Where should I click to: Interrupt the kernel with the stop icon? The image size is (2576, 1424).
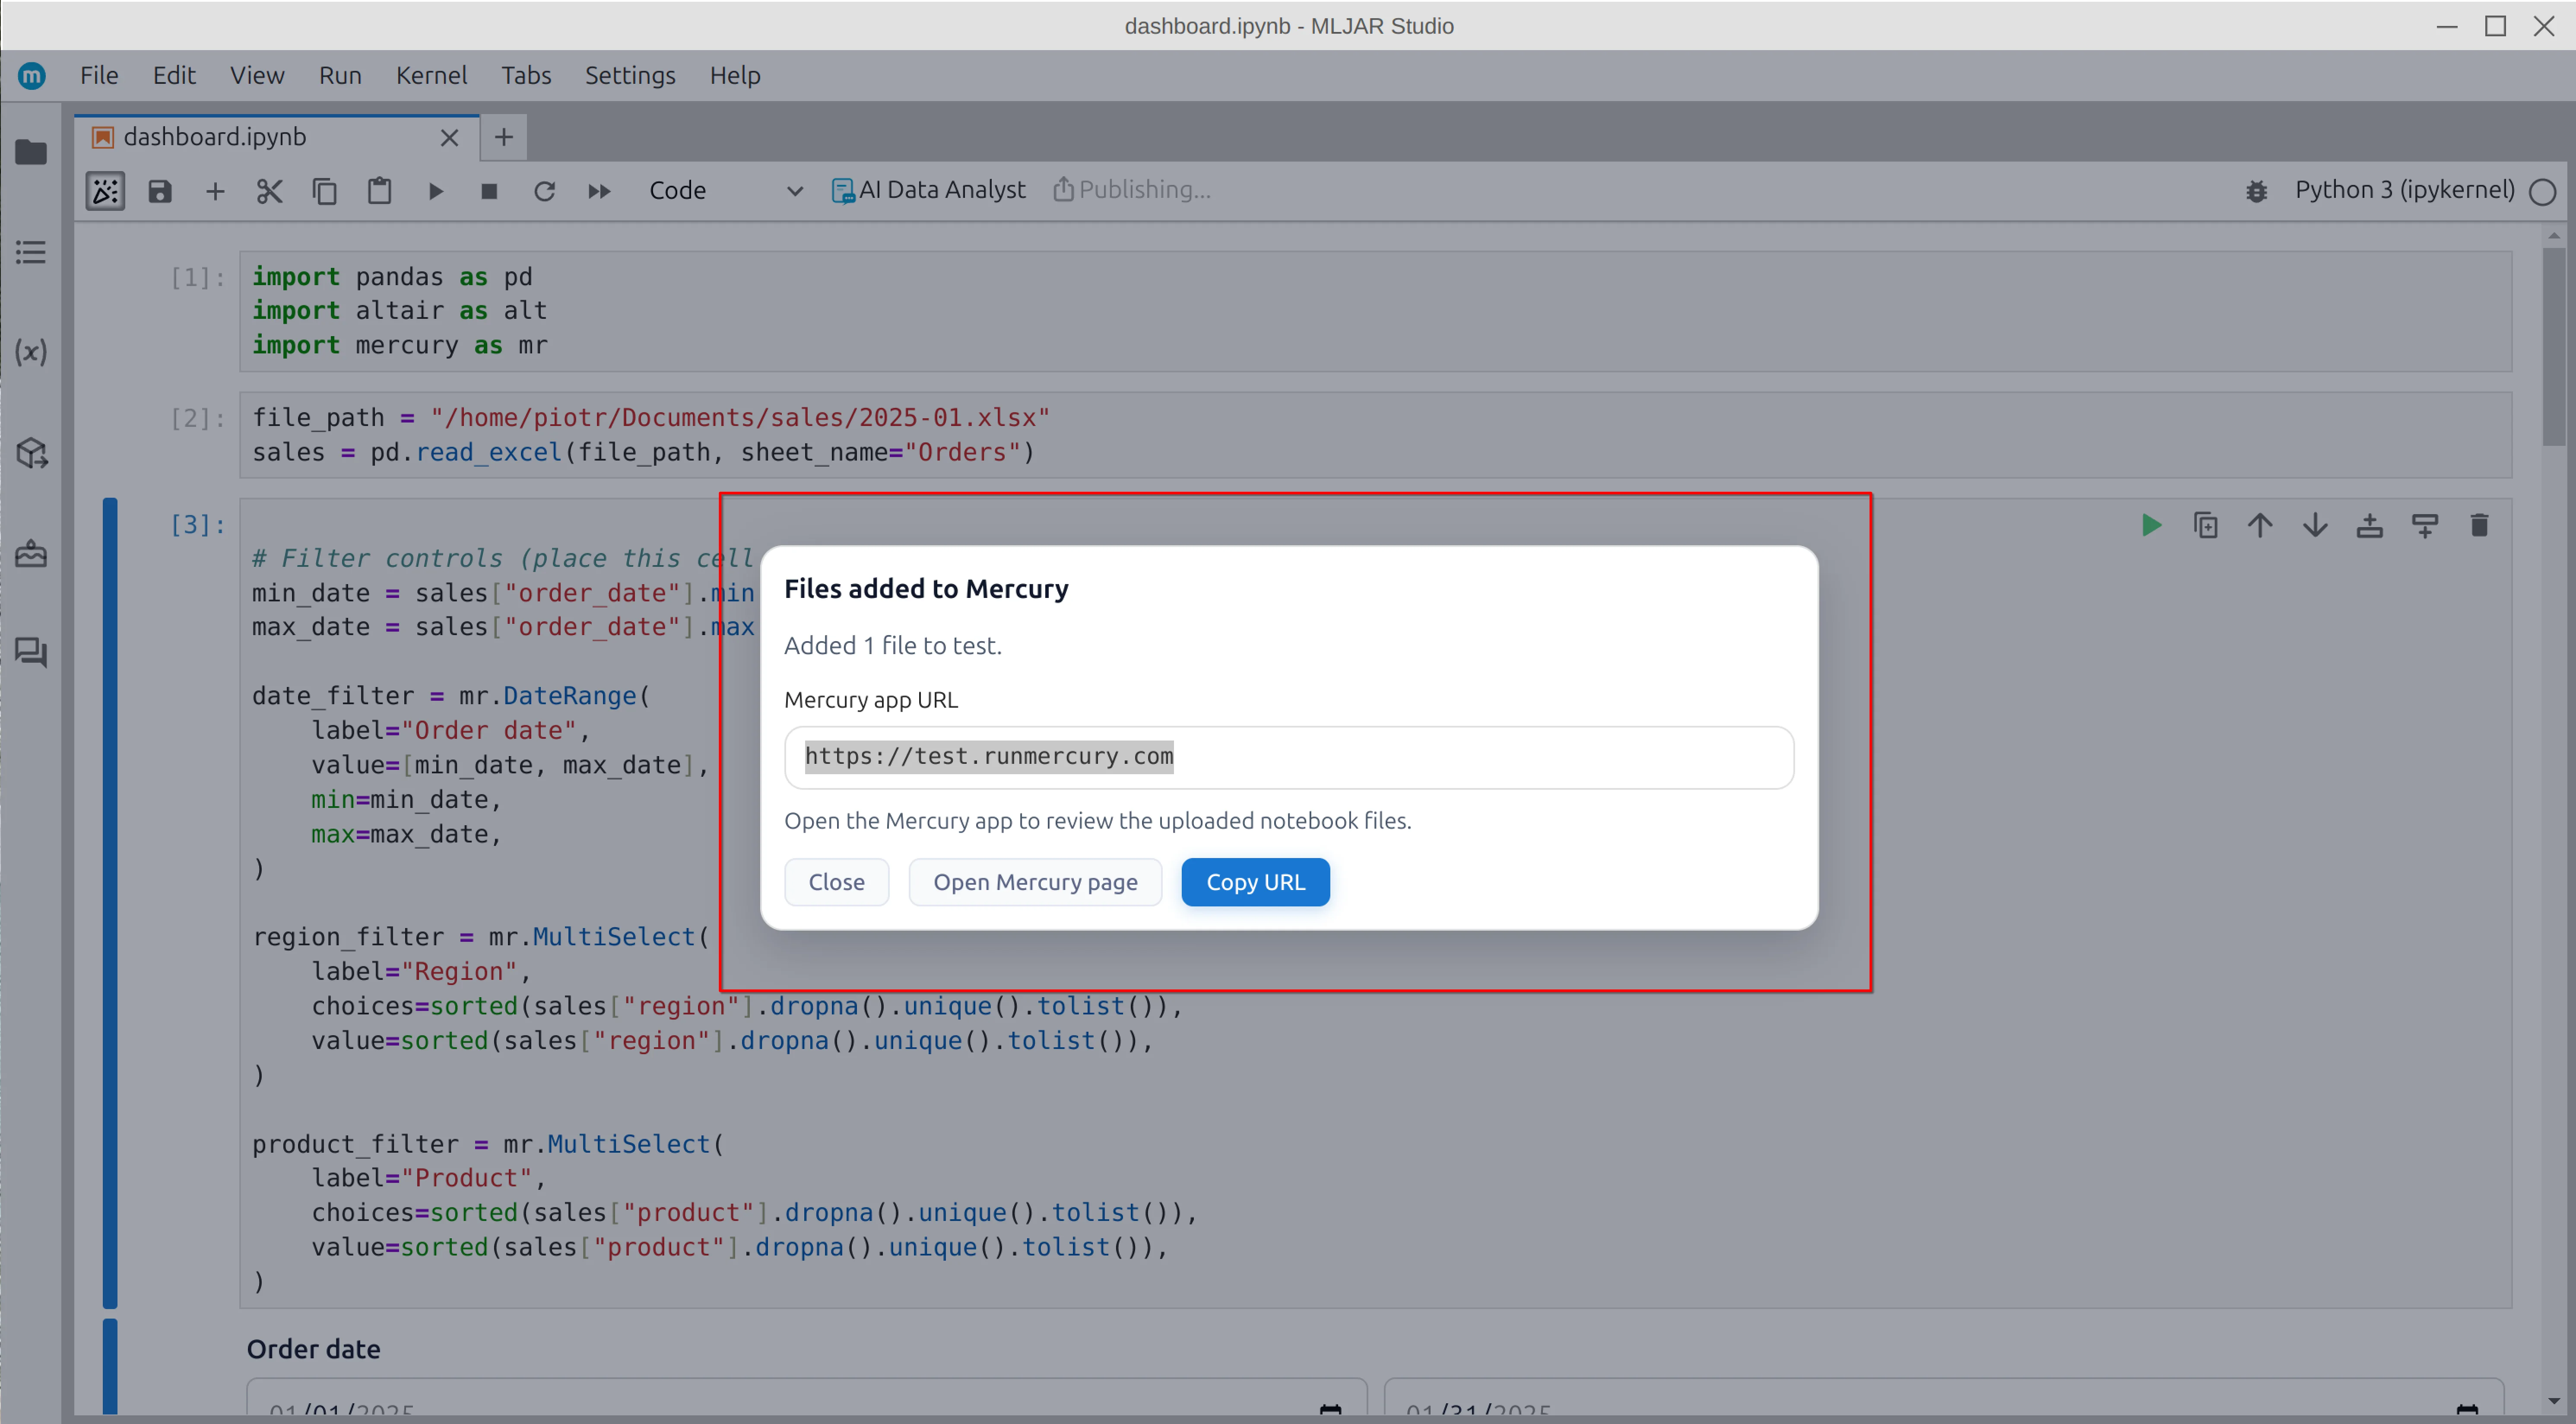[x=489, y=191]
